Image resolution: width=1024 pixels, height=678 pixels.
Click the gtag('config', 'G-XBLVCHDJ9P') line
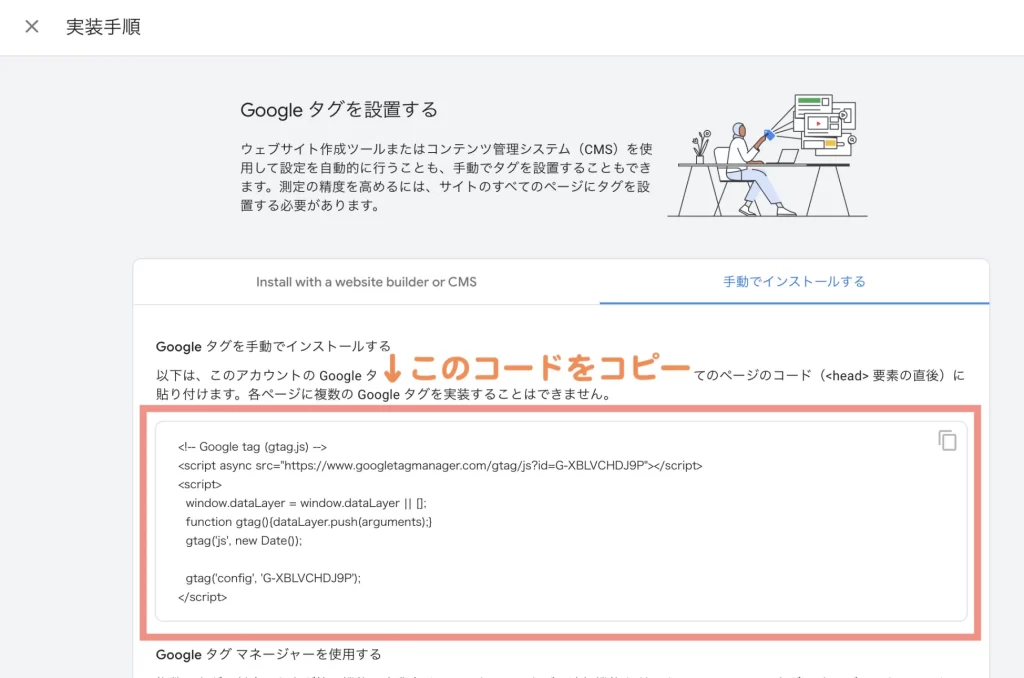tap(273, 578)
